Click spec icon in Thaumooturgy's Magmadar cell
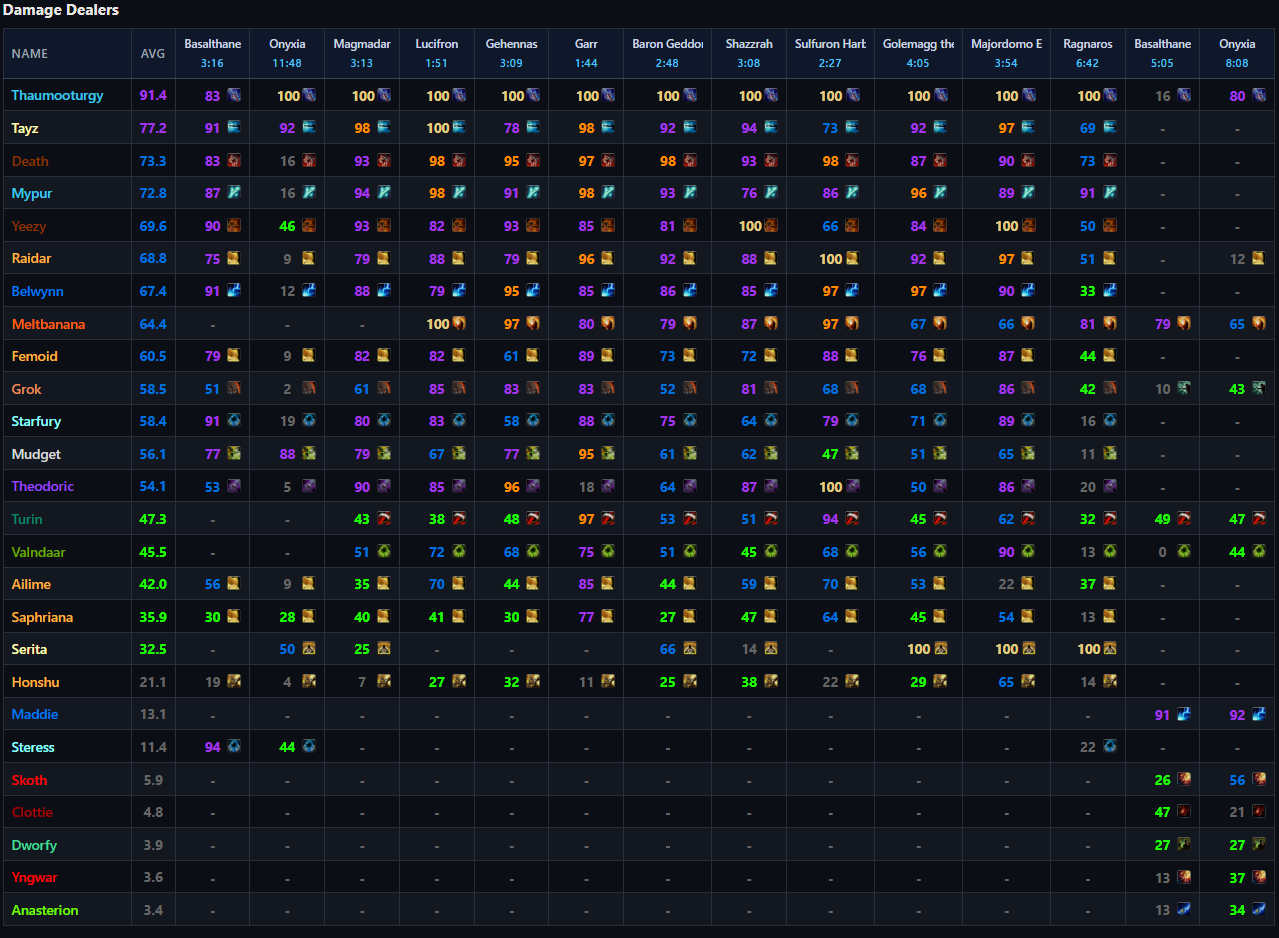This screenshot has width=1279, height=938. coord(384,96)
